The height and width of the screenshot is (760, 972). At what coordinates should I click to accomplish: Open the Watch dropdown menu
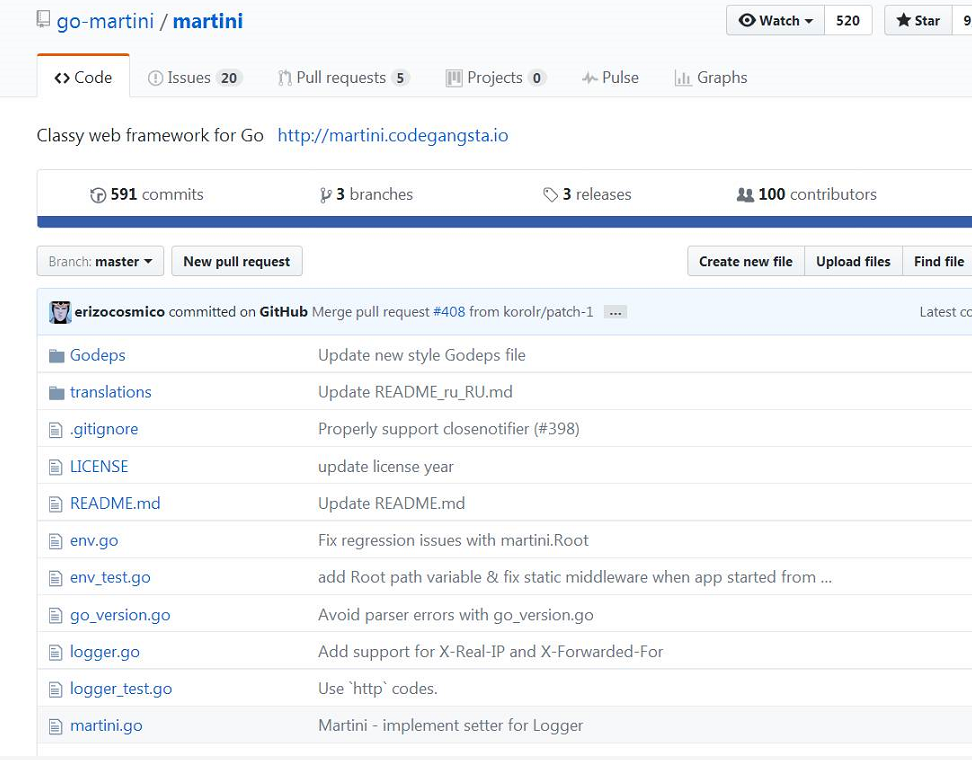coord(775,20)
